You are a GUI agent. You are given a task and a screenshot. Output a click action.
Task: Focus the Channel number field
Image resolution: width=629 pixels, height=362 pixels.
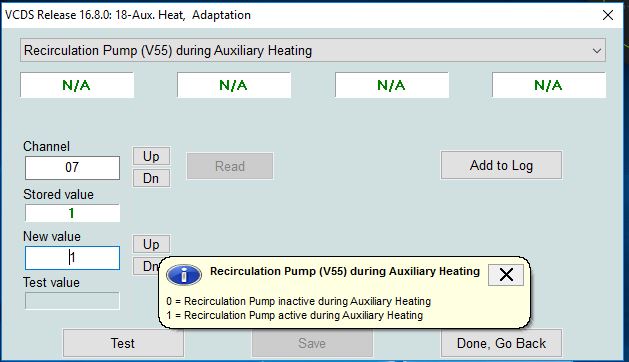(x=72, y=168)
